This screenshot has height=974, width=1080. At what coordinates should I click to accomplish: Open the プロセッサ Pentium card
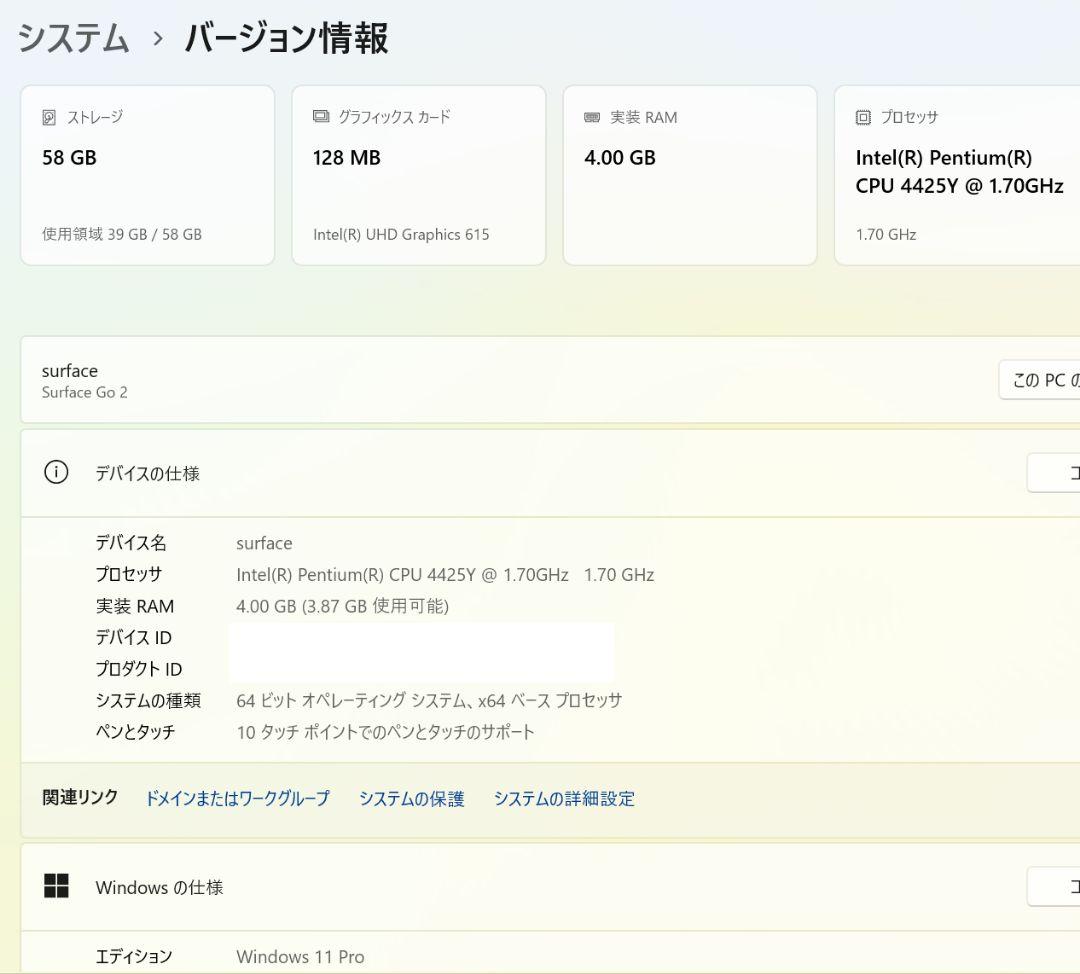pyautogui.click(x=957, y=175)
